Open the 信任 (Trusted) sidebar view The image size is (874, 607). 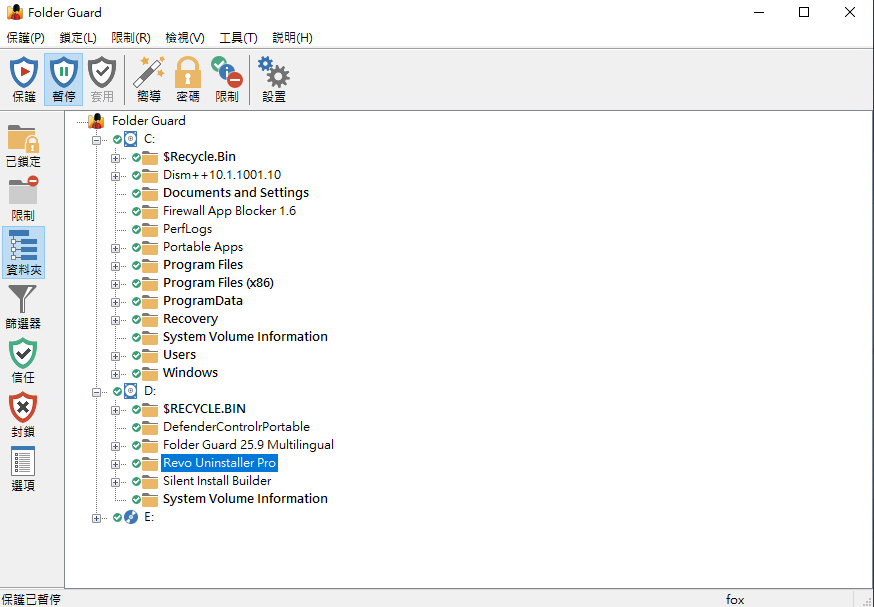(23, 361)
